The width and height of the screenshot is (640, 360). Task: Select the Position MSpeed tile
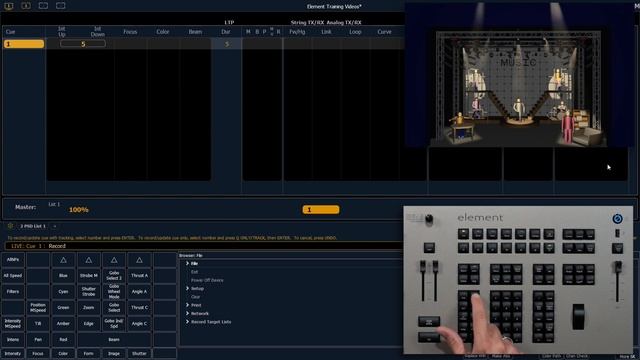click(38, 307)
